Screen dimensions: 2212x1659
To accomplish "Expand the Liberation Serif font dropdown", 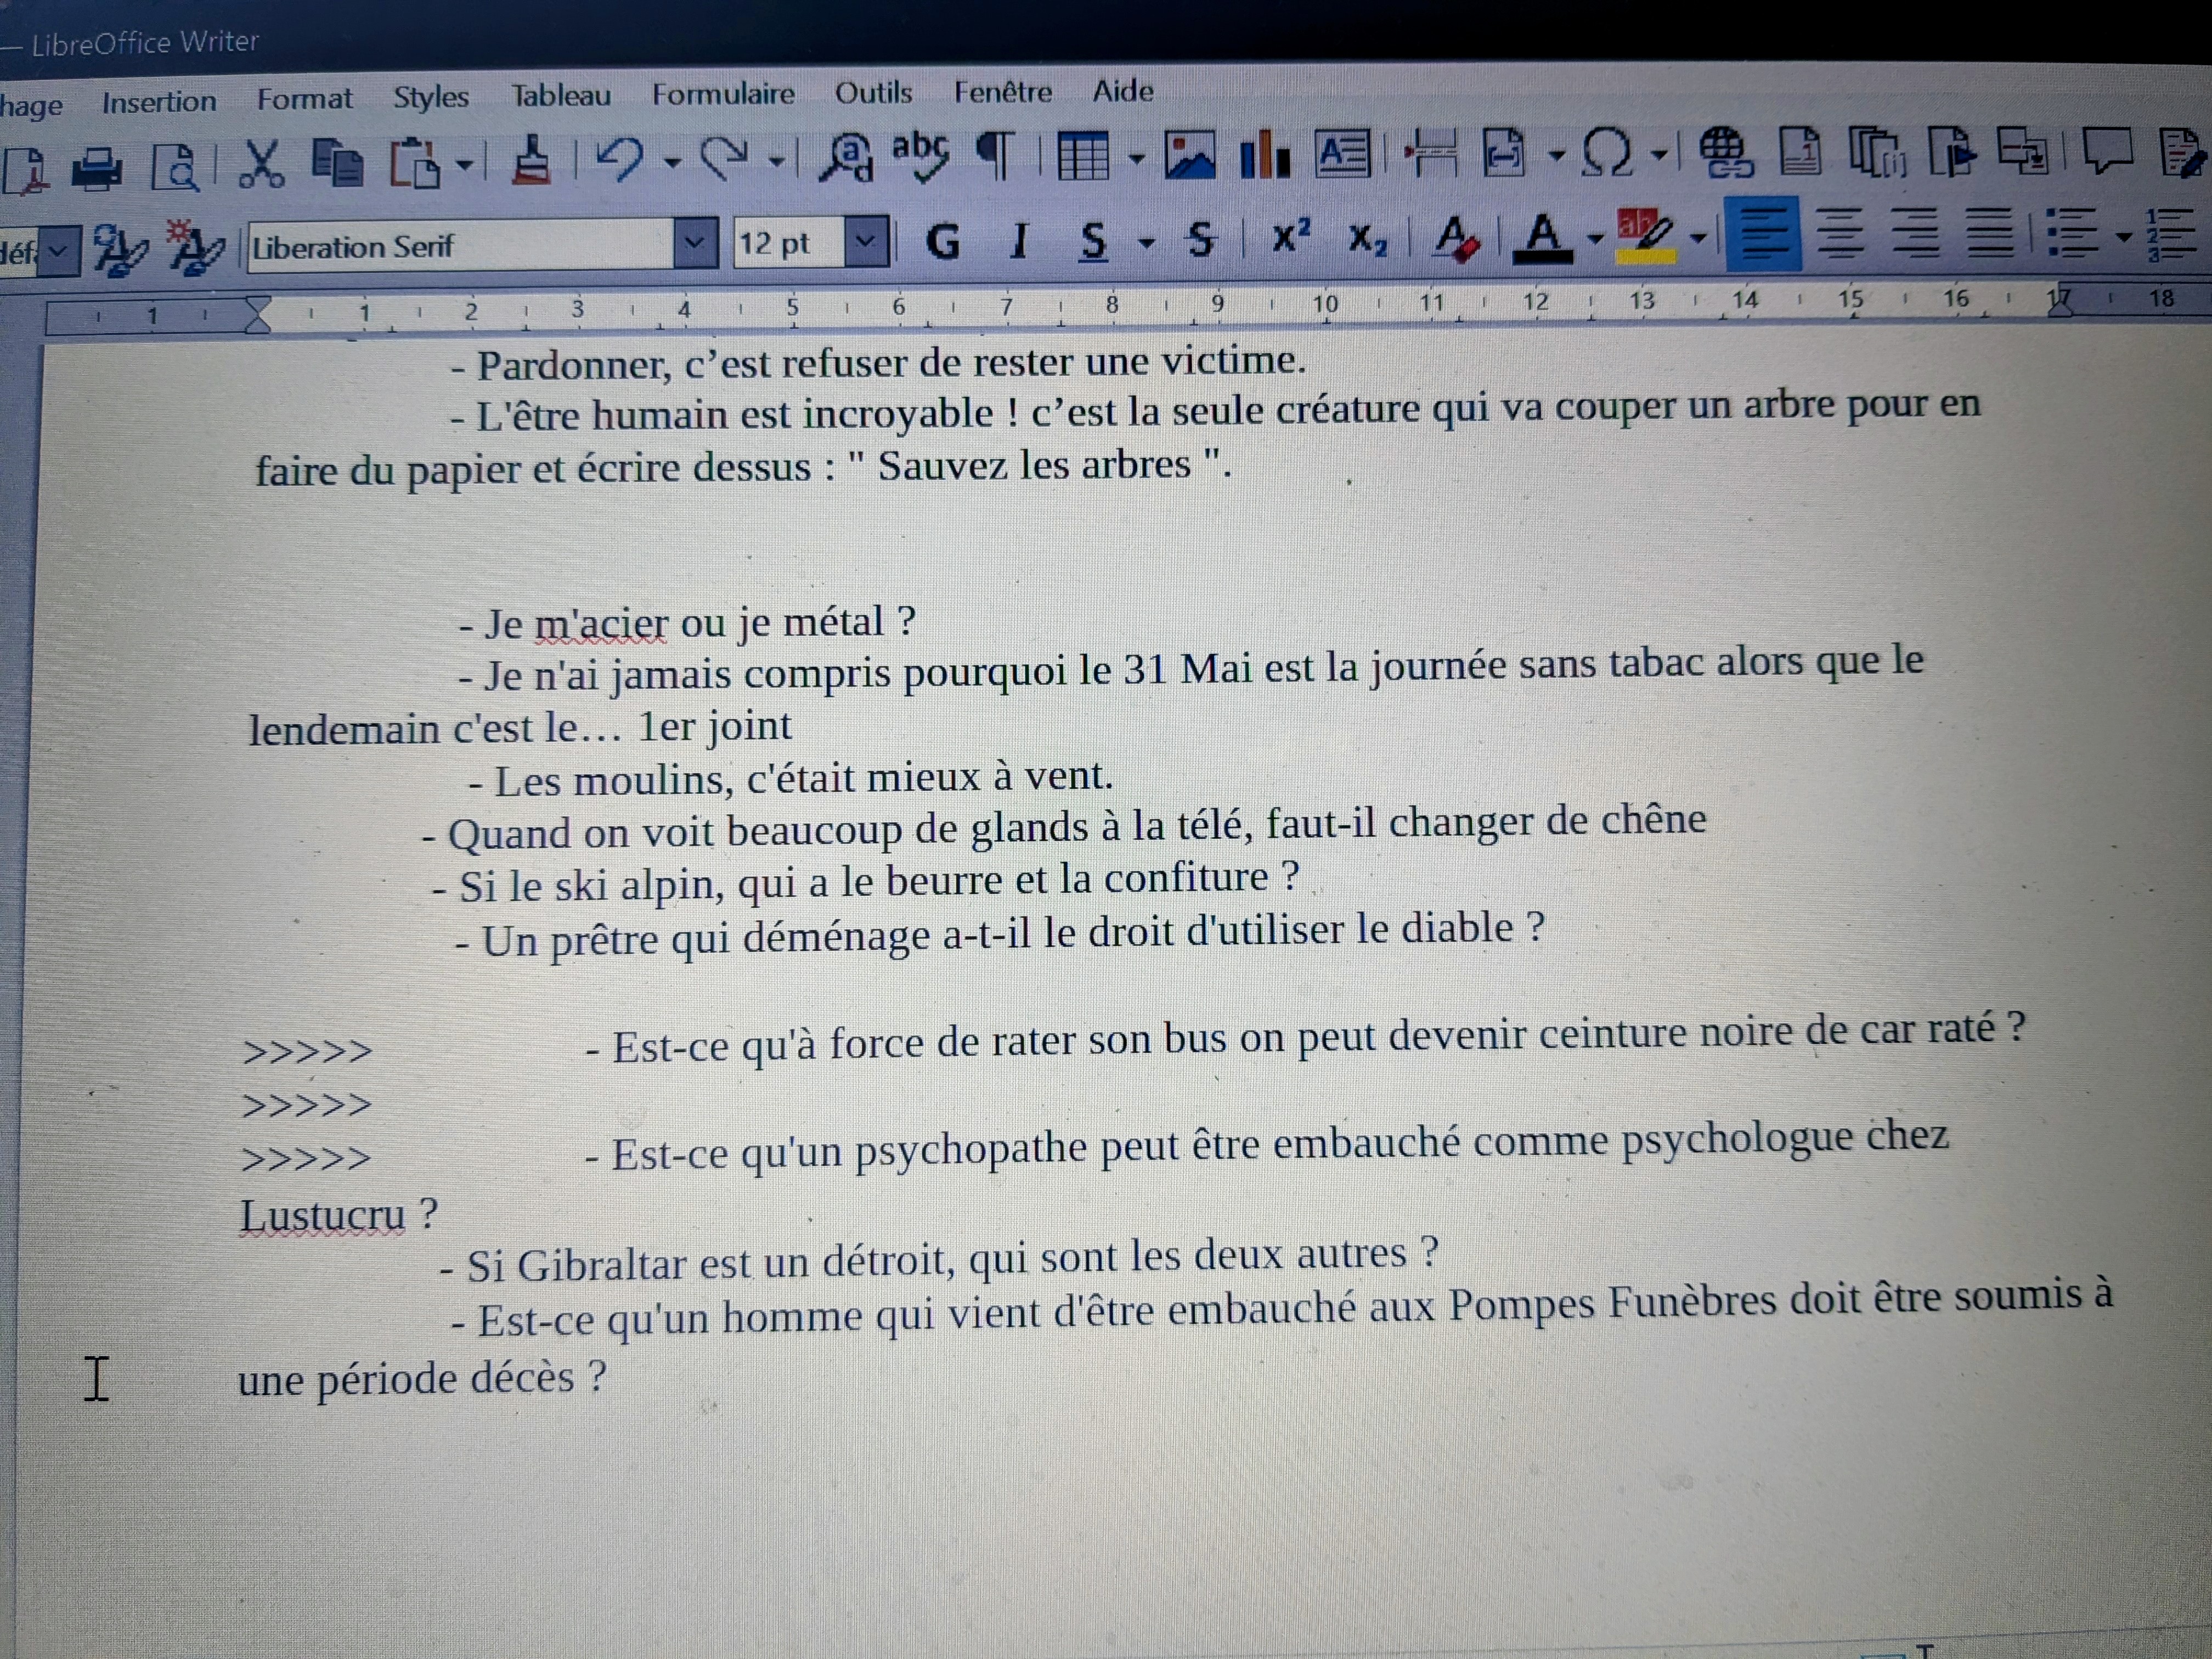I will point(695,243).
